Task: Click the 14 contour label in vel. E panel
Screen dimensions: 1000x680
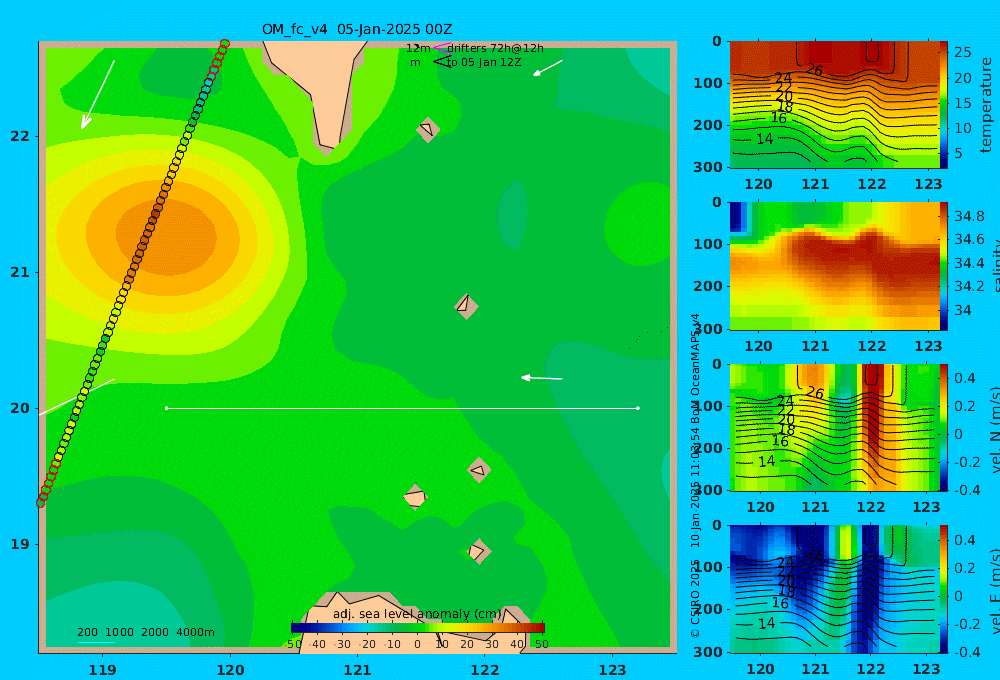Action: [766, 623]
